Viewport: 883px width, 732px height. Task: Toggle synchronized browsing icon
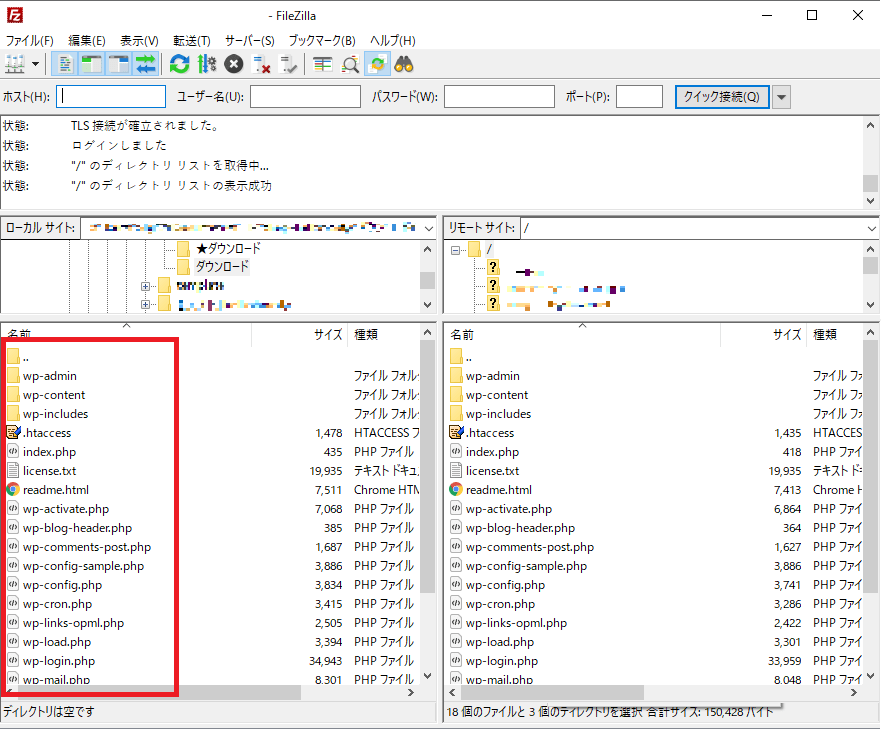tap(377, 64)
